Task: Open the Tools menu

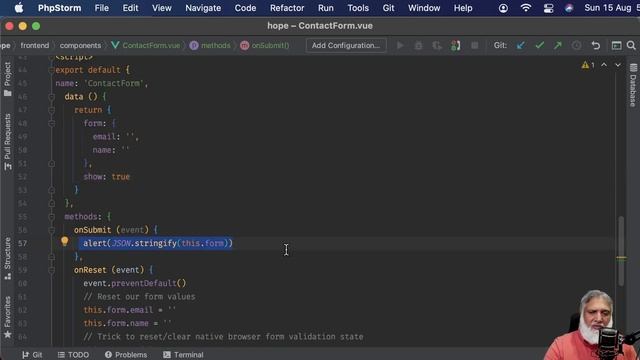Action: [358, 8]
